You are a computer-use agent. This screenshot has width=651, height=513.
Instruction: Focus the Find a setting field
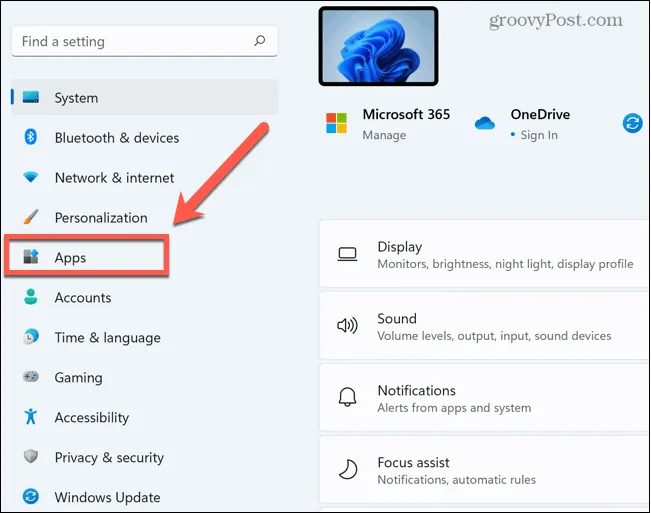pyautogui.click(x=144, y=41)
